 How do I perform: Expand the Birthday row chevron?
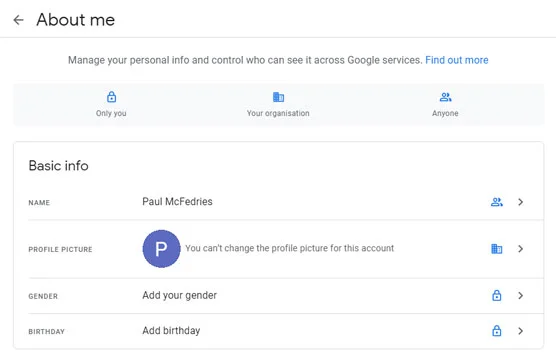(520, 331)
